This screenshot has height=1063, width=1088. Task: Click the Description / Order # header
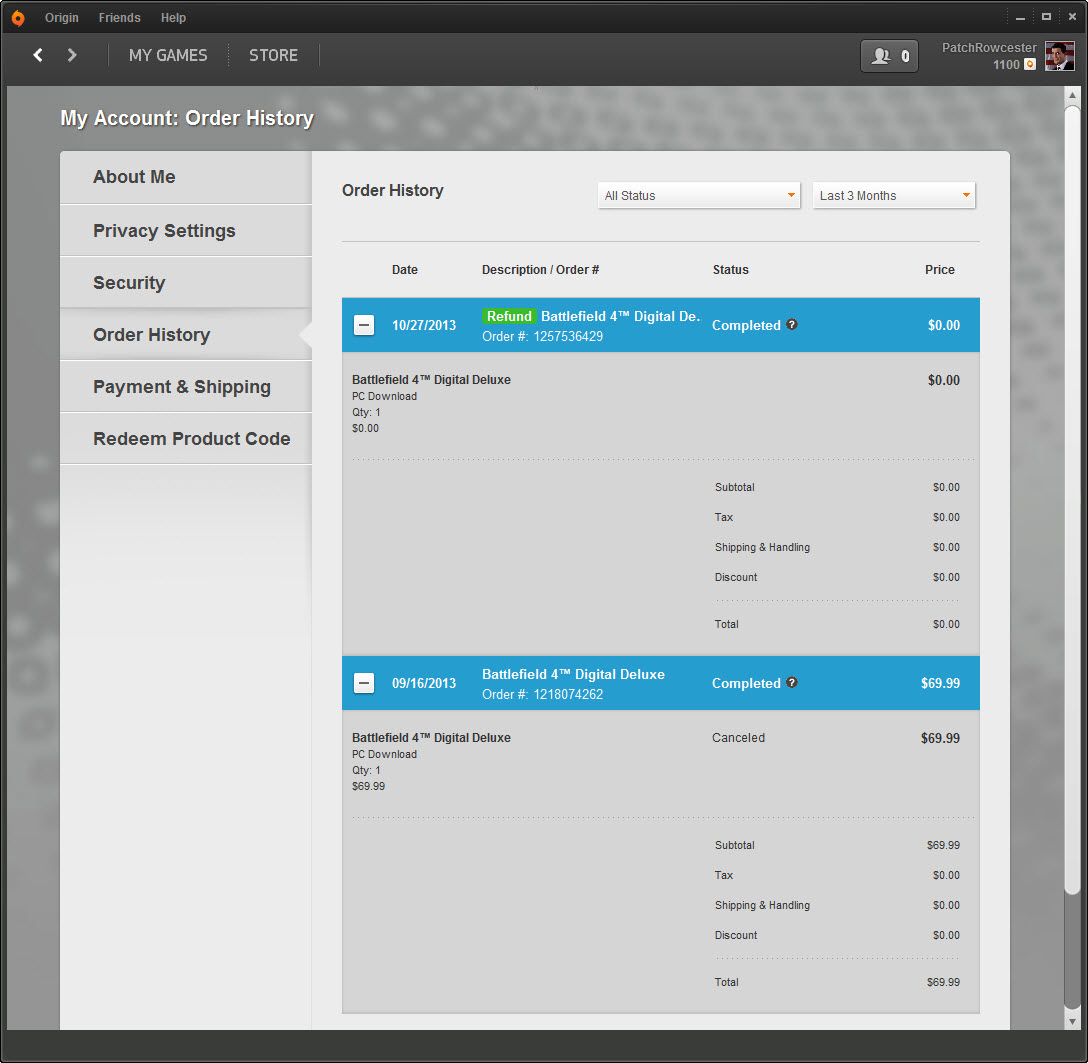[x=541, y=270]
